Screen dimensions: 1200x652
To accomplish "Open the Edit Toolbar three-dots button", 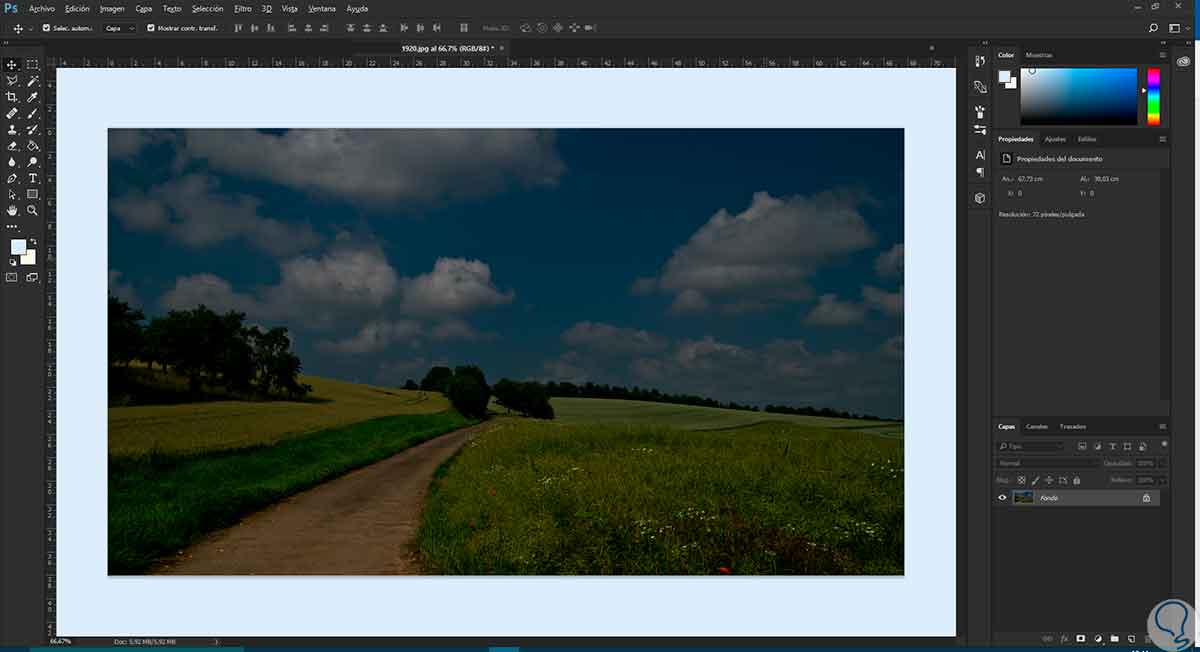I will [12, 227].
